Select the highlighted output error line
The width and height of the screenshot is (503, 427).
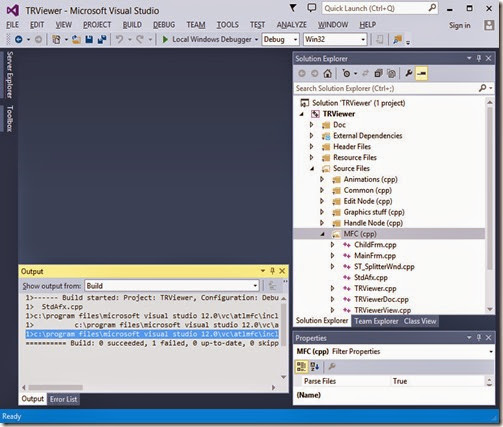(152, 334)
